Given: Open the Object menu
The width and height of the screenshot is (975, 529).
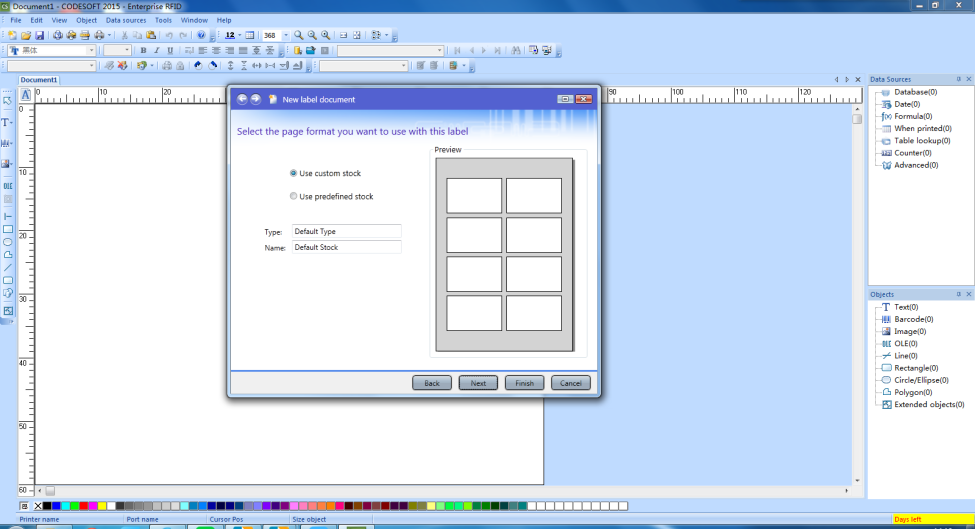Looking at the screenshot, I should pos(86,21).
